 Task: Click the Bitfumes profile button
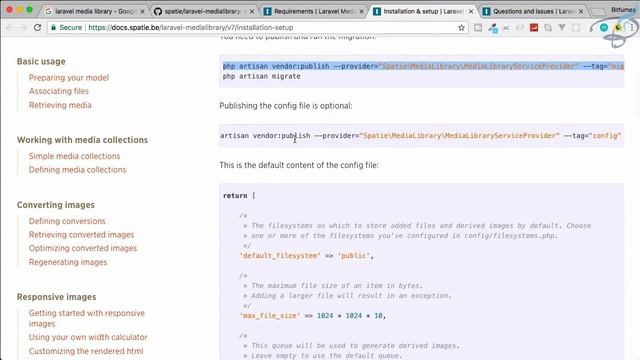click(x=623, y=9)
